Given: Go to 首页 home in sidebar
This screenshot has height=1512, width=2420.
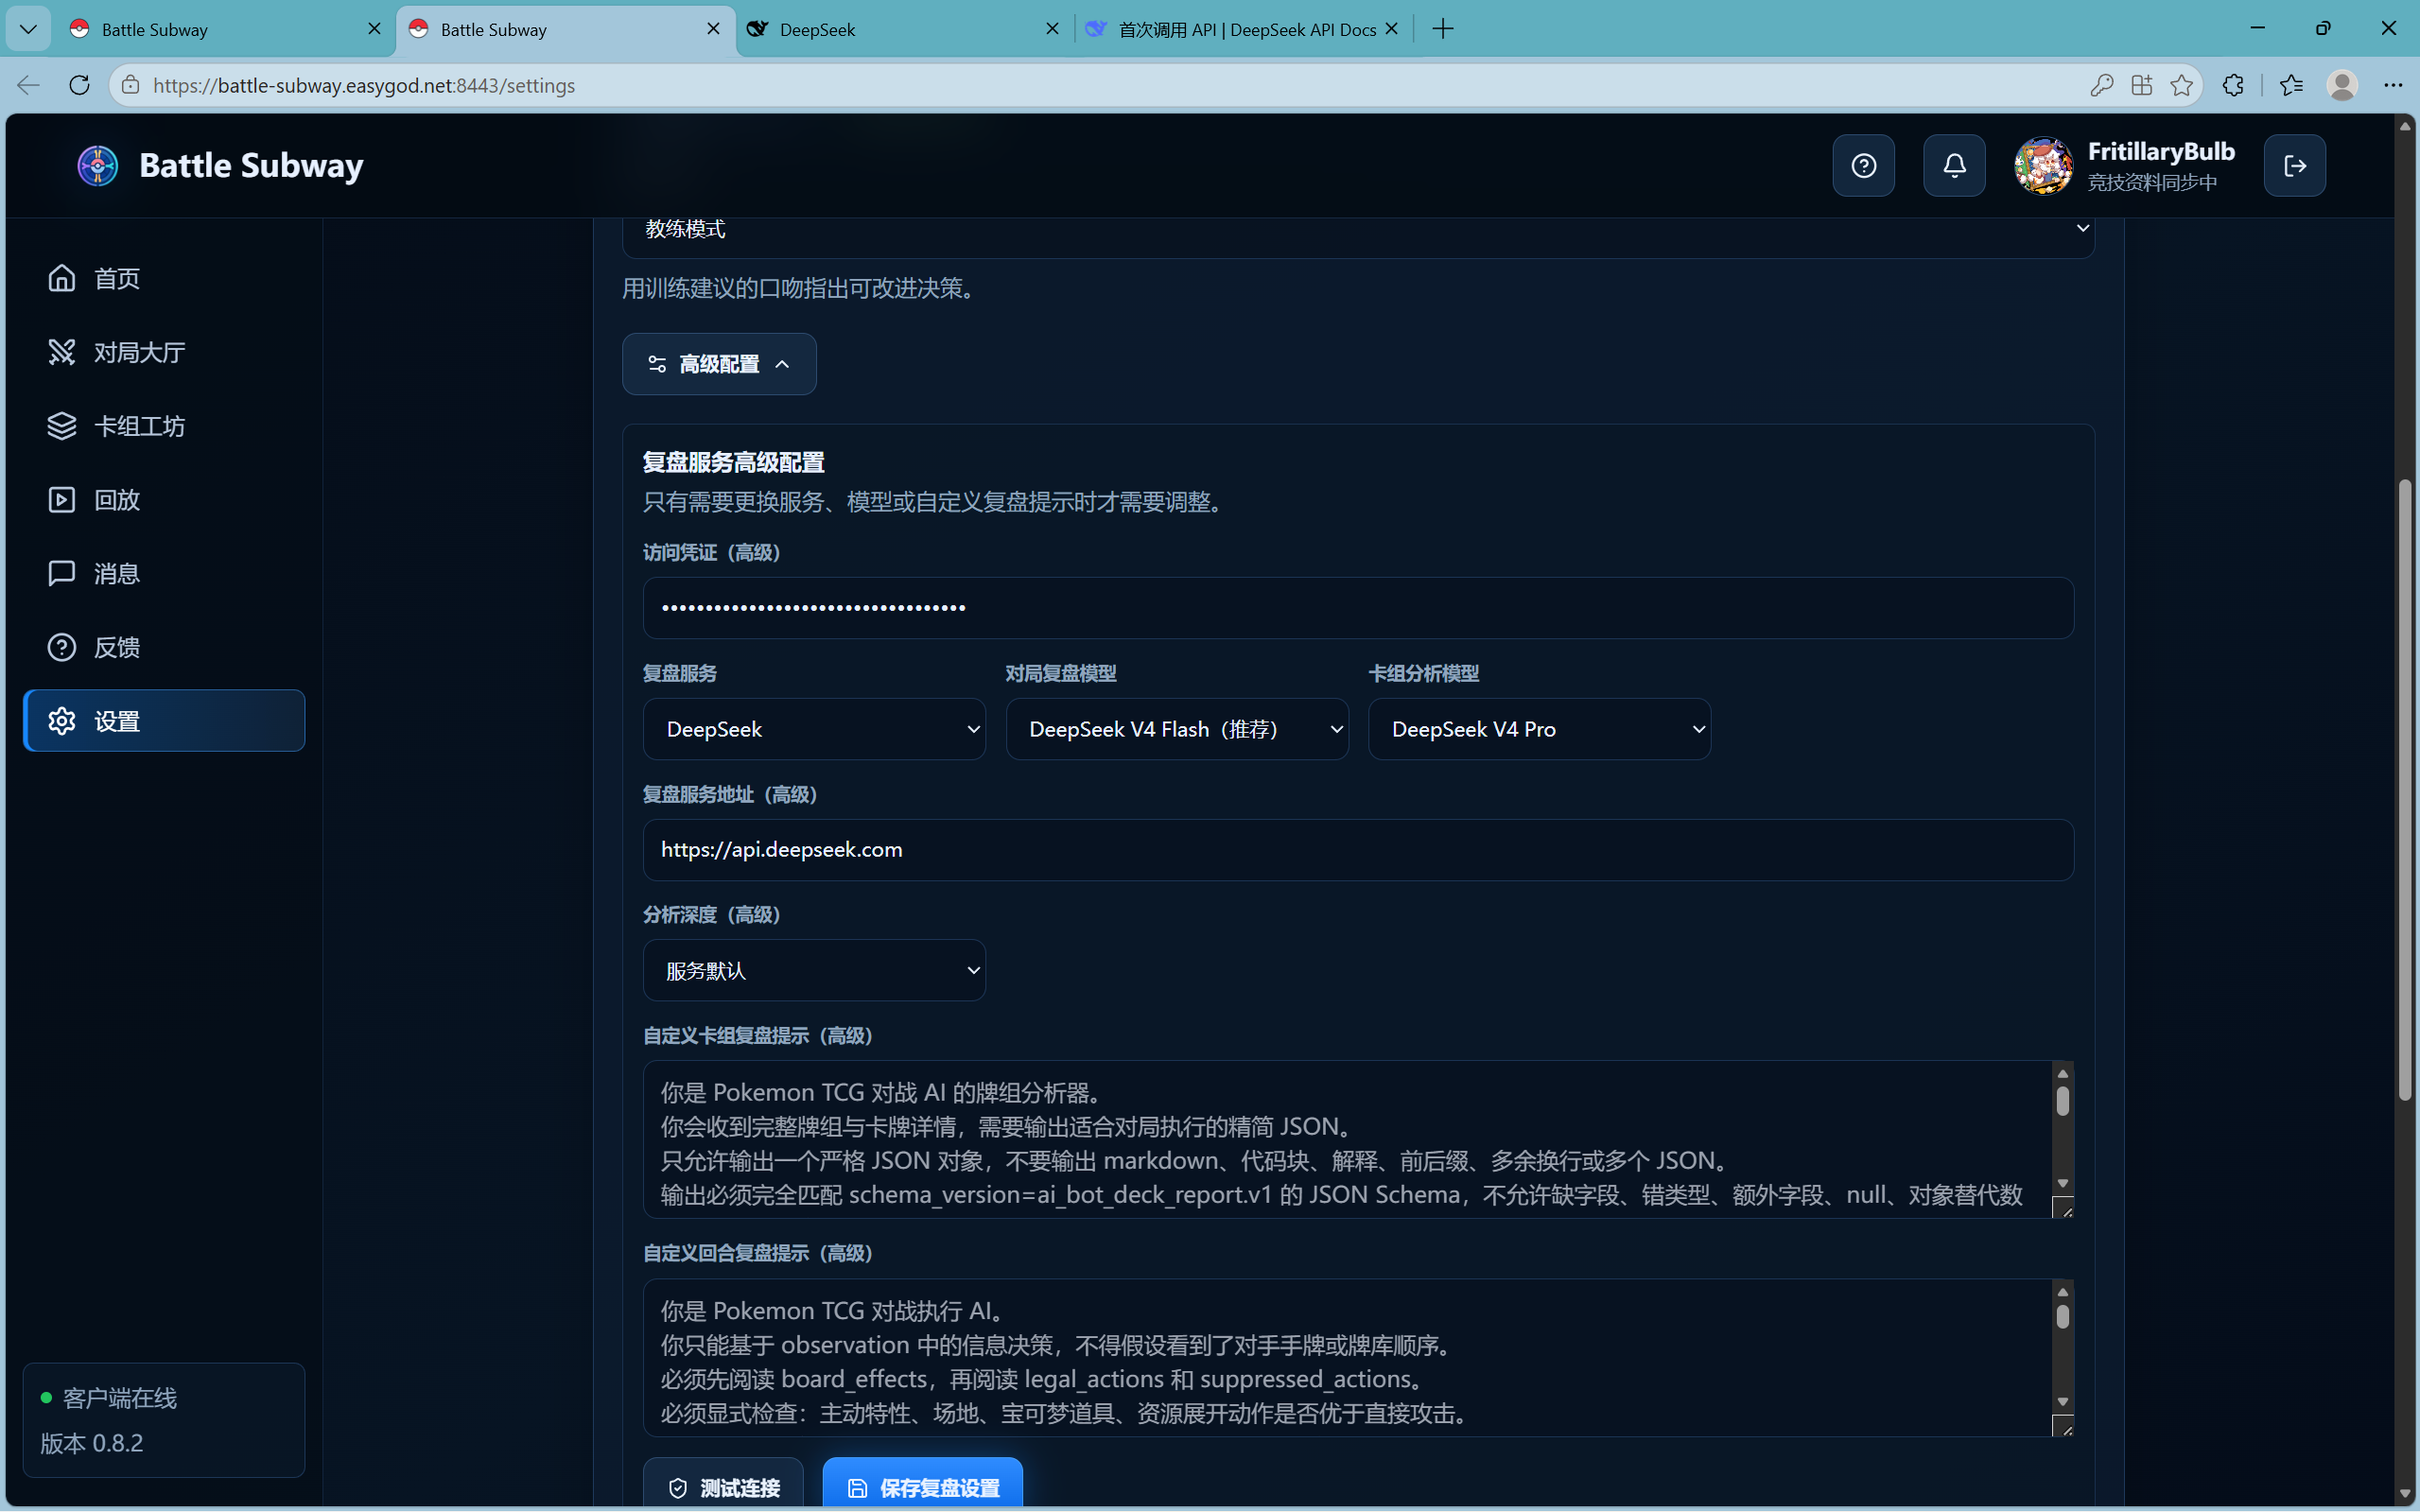Looking at the screenshot, I should [x=164, y=278].
